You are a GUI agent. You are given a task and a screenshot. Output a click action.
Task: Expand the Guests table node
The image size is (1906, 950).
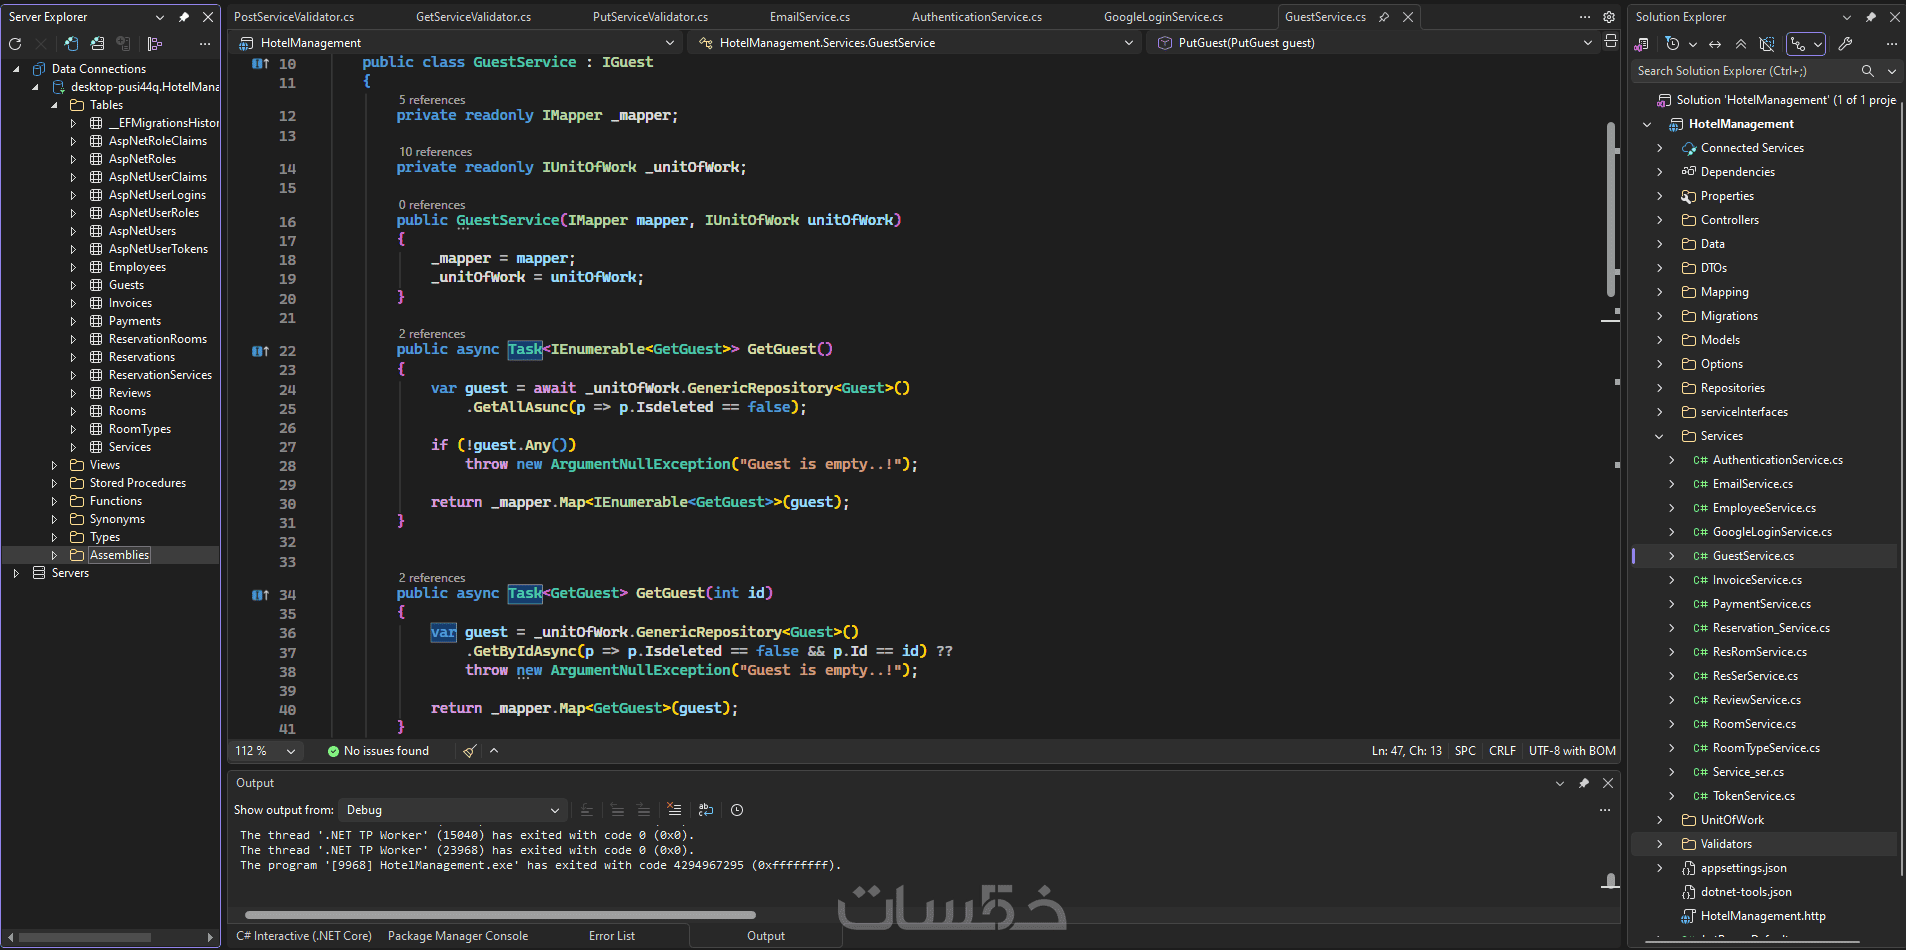pyautogui.click(x=73, y=285)
